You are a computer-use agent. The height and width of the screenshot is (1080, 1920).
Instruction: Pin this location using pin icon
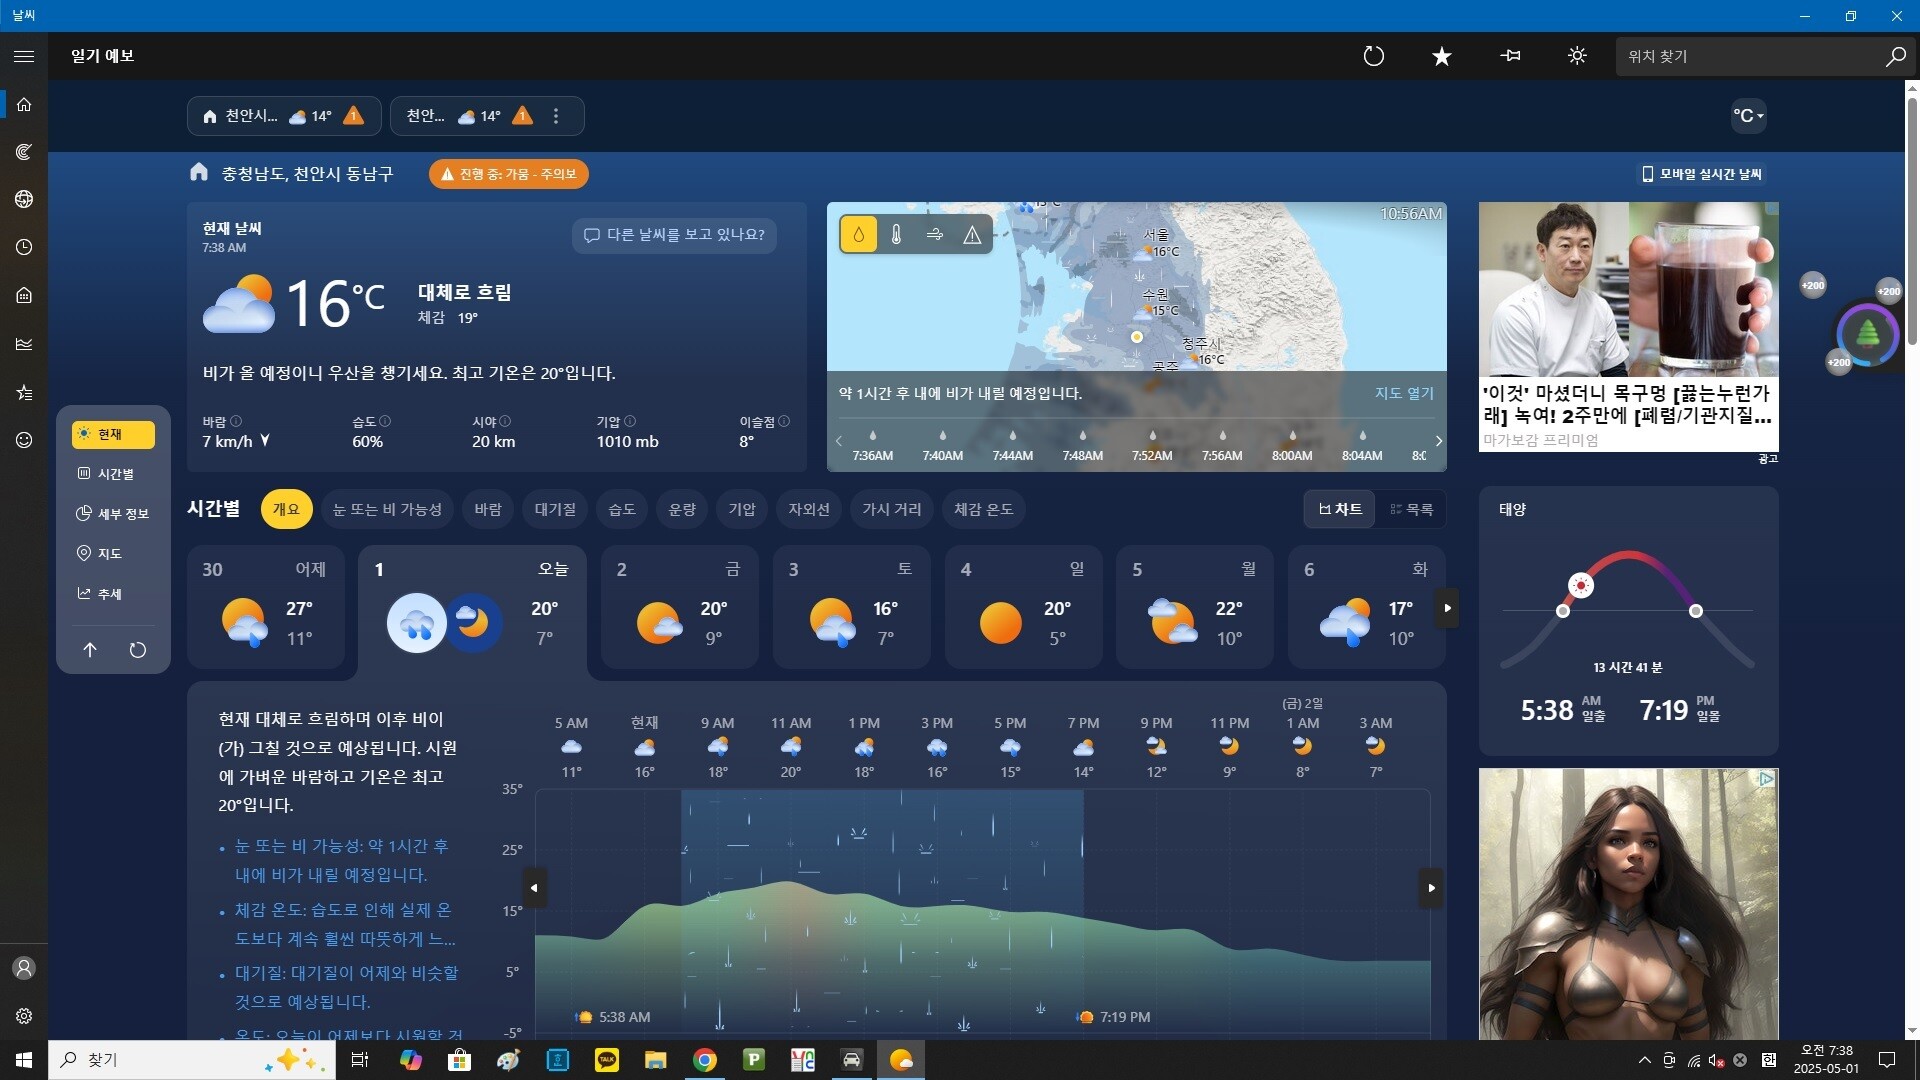pos(1510,56)
